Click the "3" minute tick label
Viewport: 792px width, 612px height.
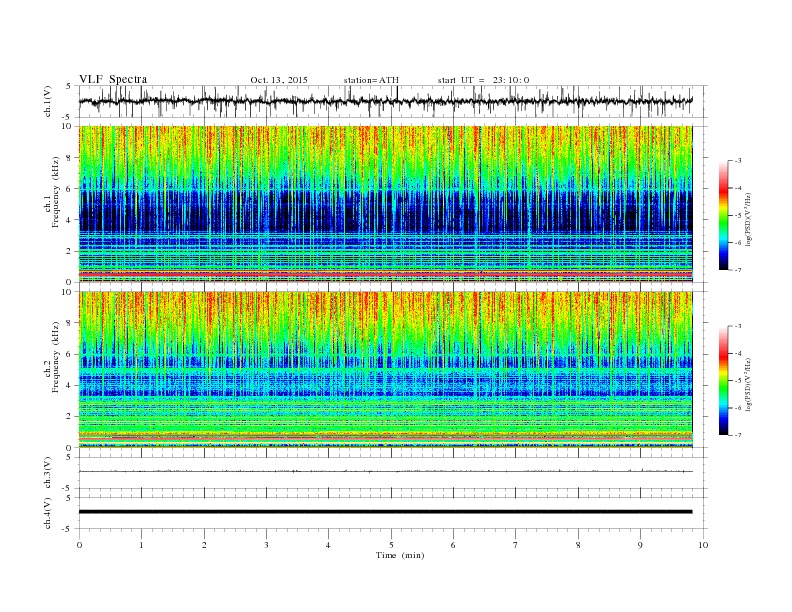[x=266, y=545]
